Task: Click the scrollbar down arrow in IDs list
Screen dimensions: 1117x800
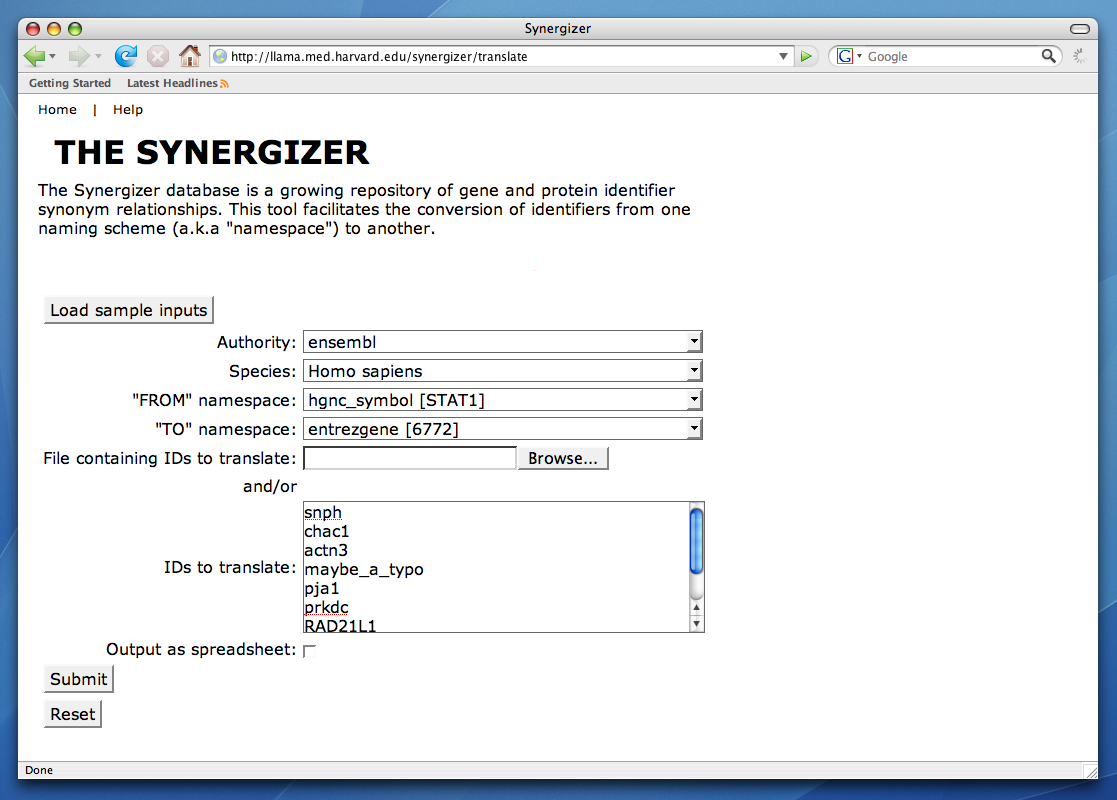Action: pyautogui.click(x=697, y=624)
